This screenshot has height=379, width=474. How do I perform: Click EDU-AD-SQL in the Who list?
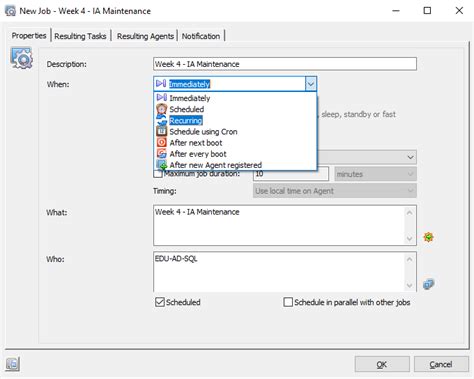tap(176, 258)
